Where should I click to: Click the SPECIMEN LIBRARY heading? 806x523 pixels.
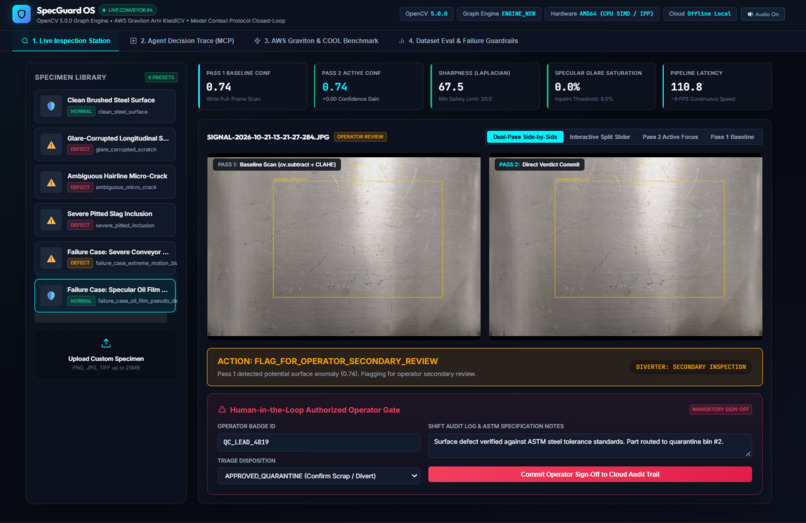pyautogui.click(x=70, y=77)
